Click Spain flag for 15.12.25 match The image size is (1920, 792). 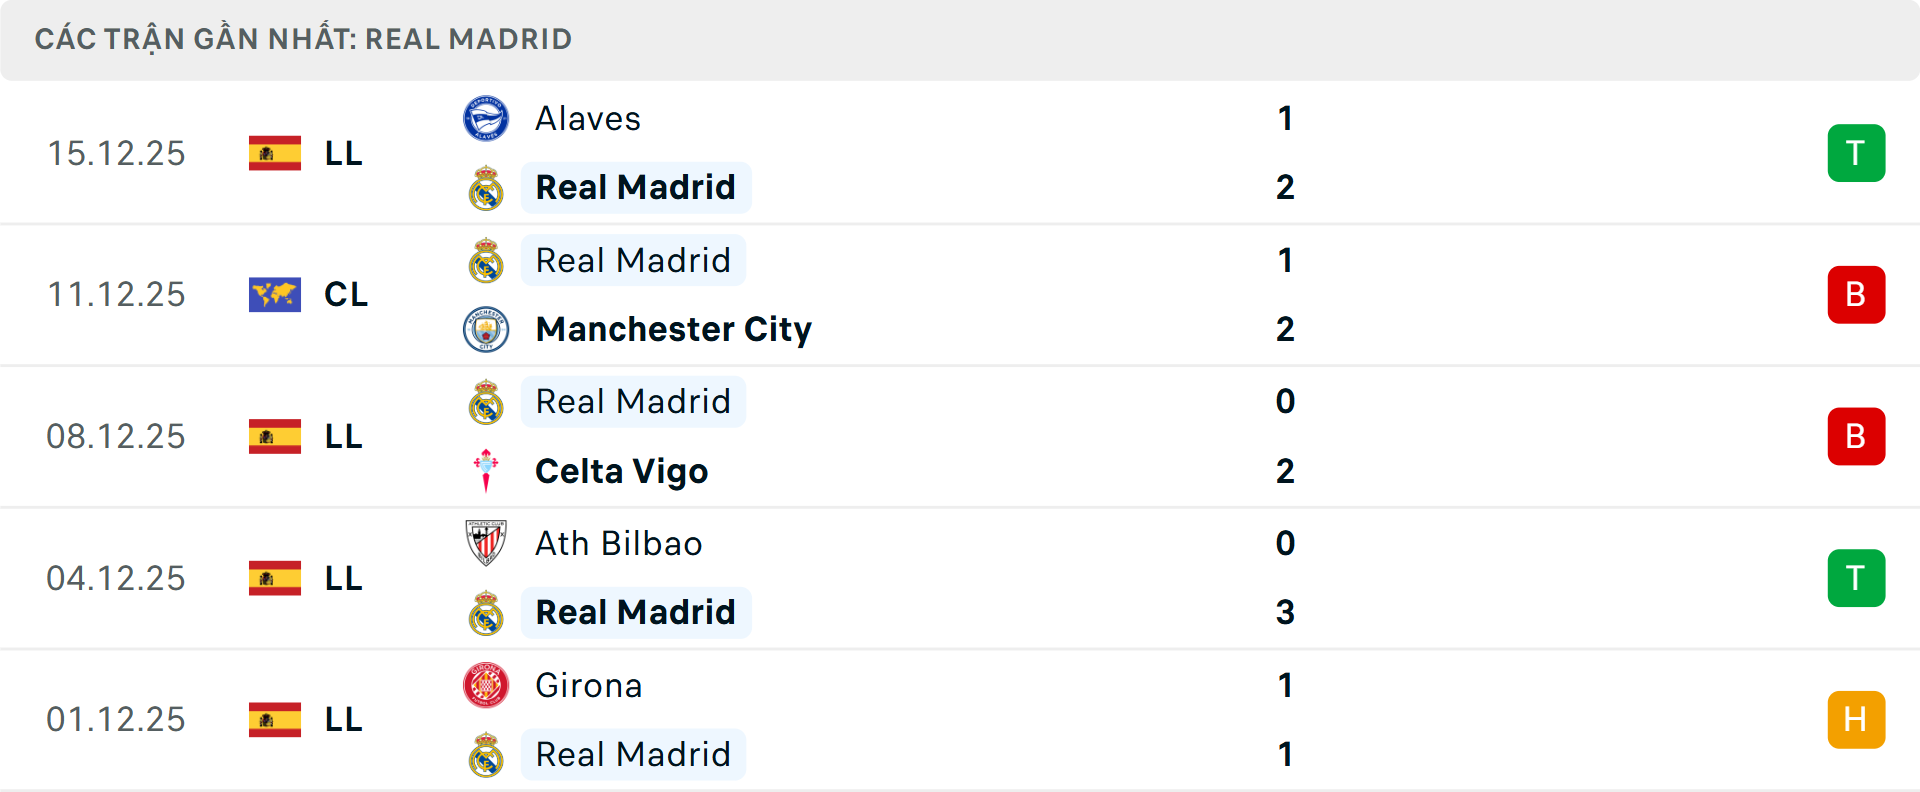point(275,153)
